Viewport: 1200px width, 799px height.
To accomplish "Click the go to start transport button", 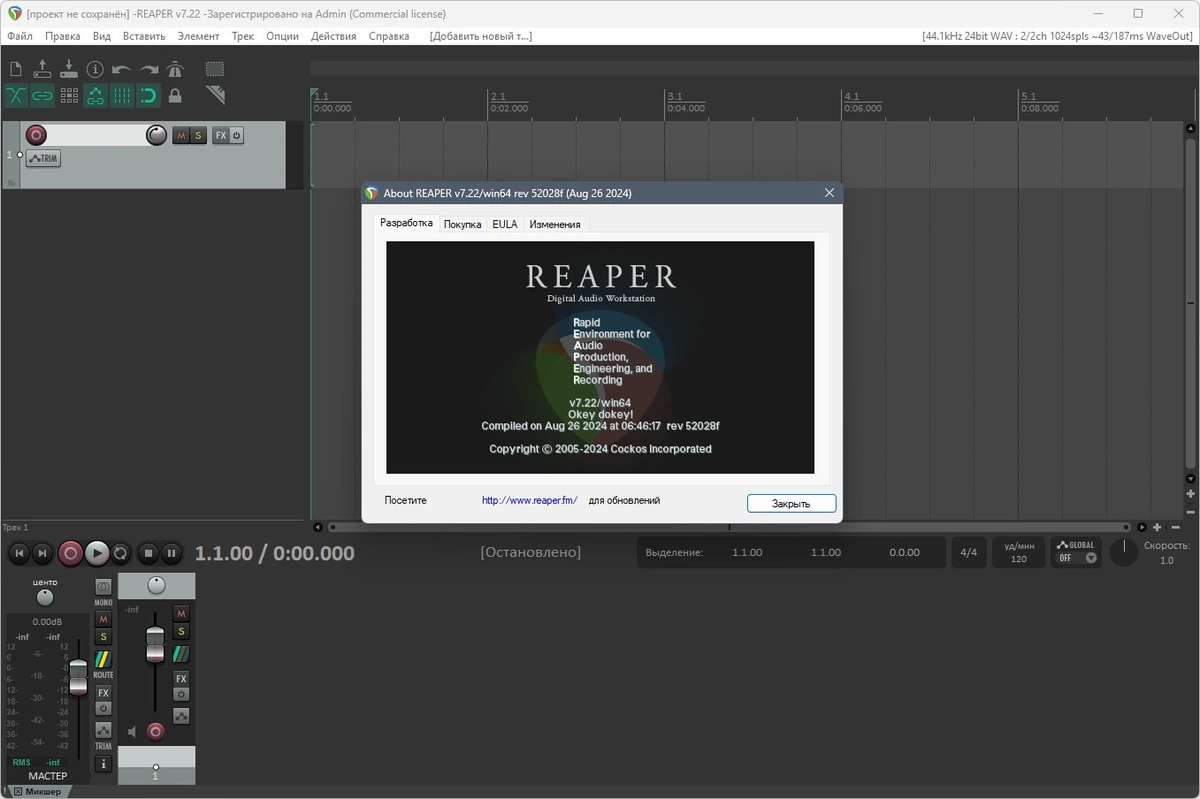I will click(19, 552).
